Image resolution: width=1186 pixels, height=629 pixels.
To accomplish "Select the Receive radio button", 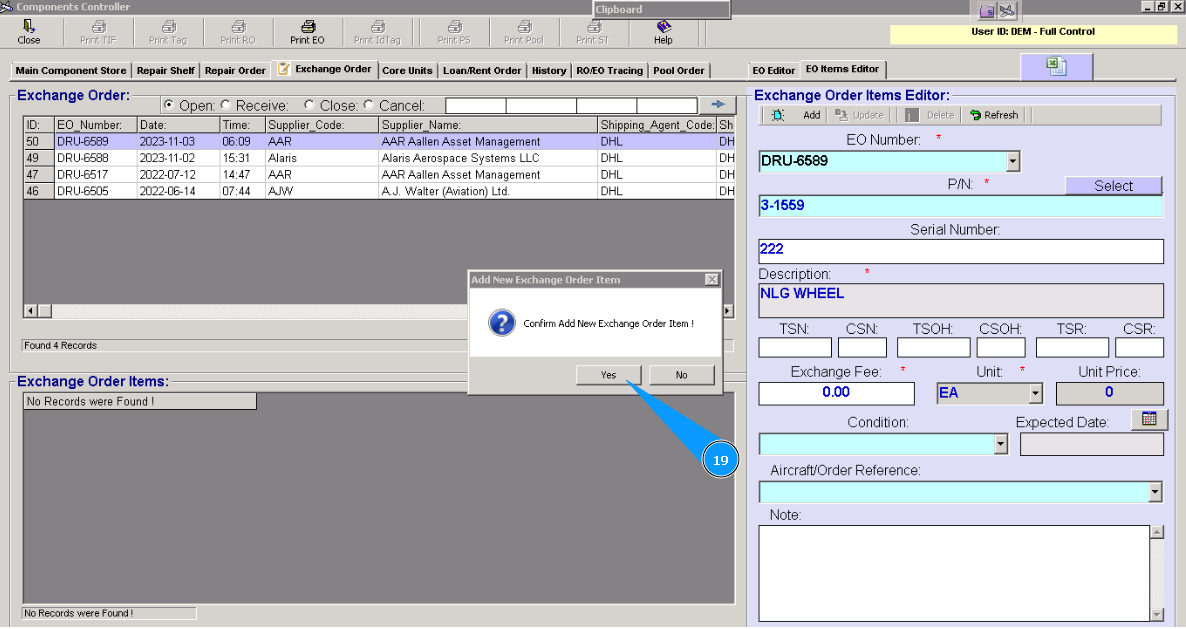I will click(225, 105).
